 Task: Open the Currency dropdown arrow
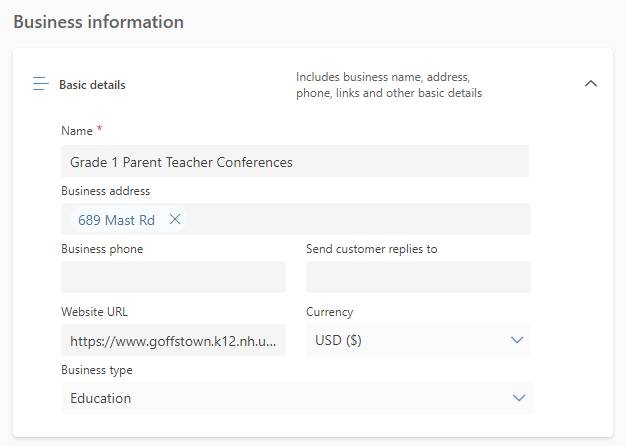[517, 340]
